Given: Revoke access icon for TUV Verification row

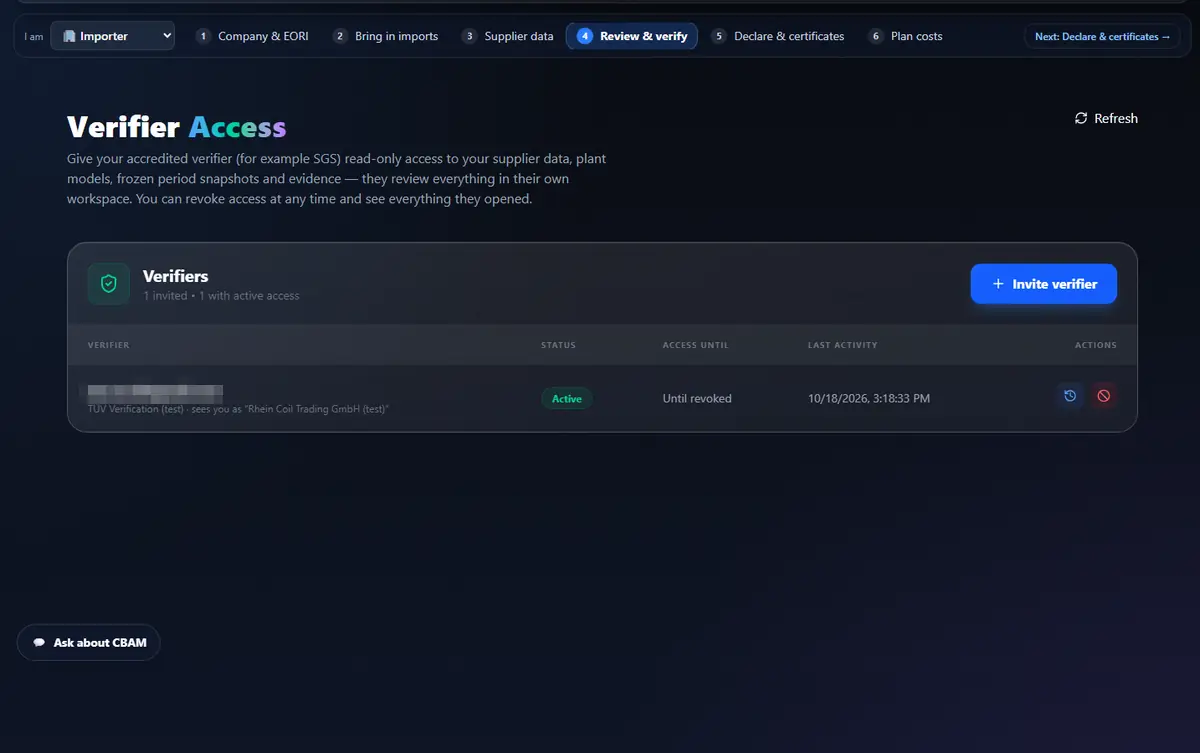Looking at the screenshot, I should pos(1104,396).
